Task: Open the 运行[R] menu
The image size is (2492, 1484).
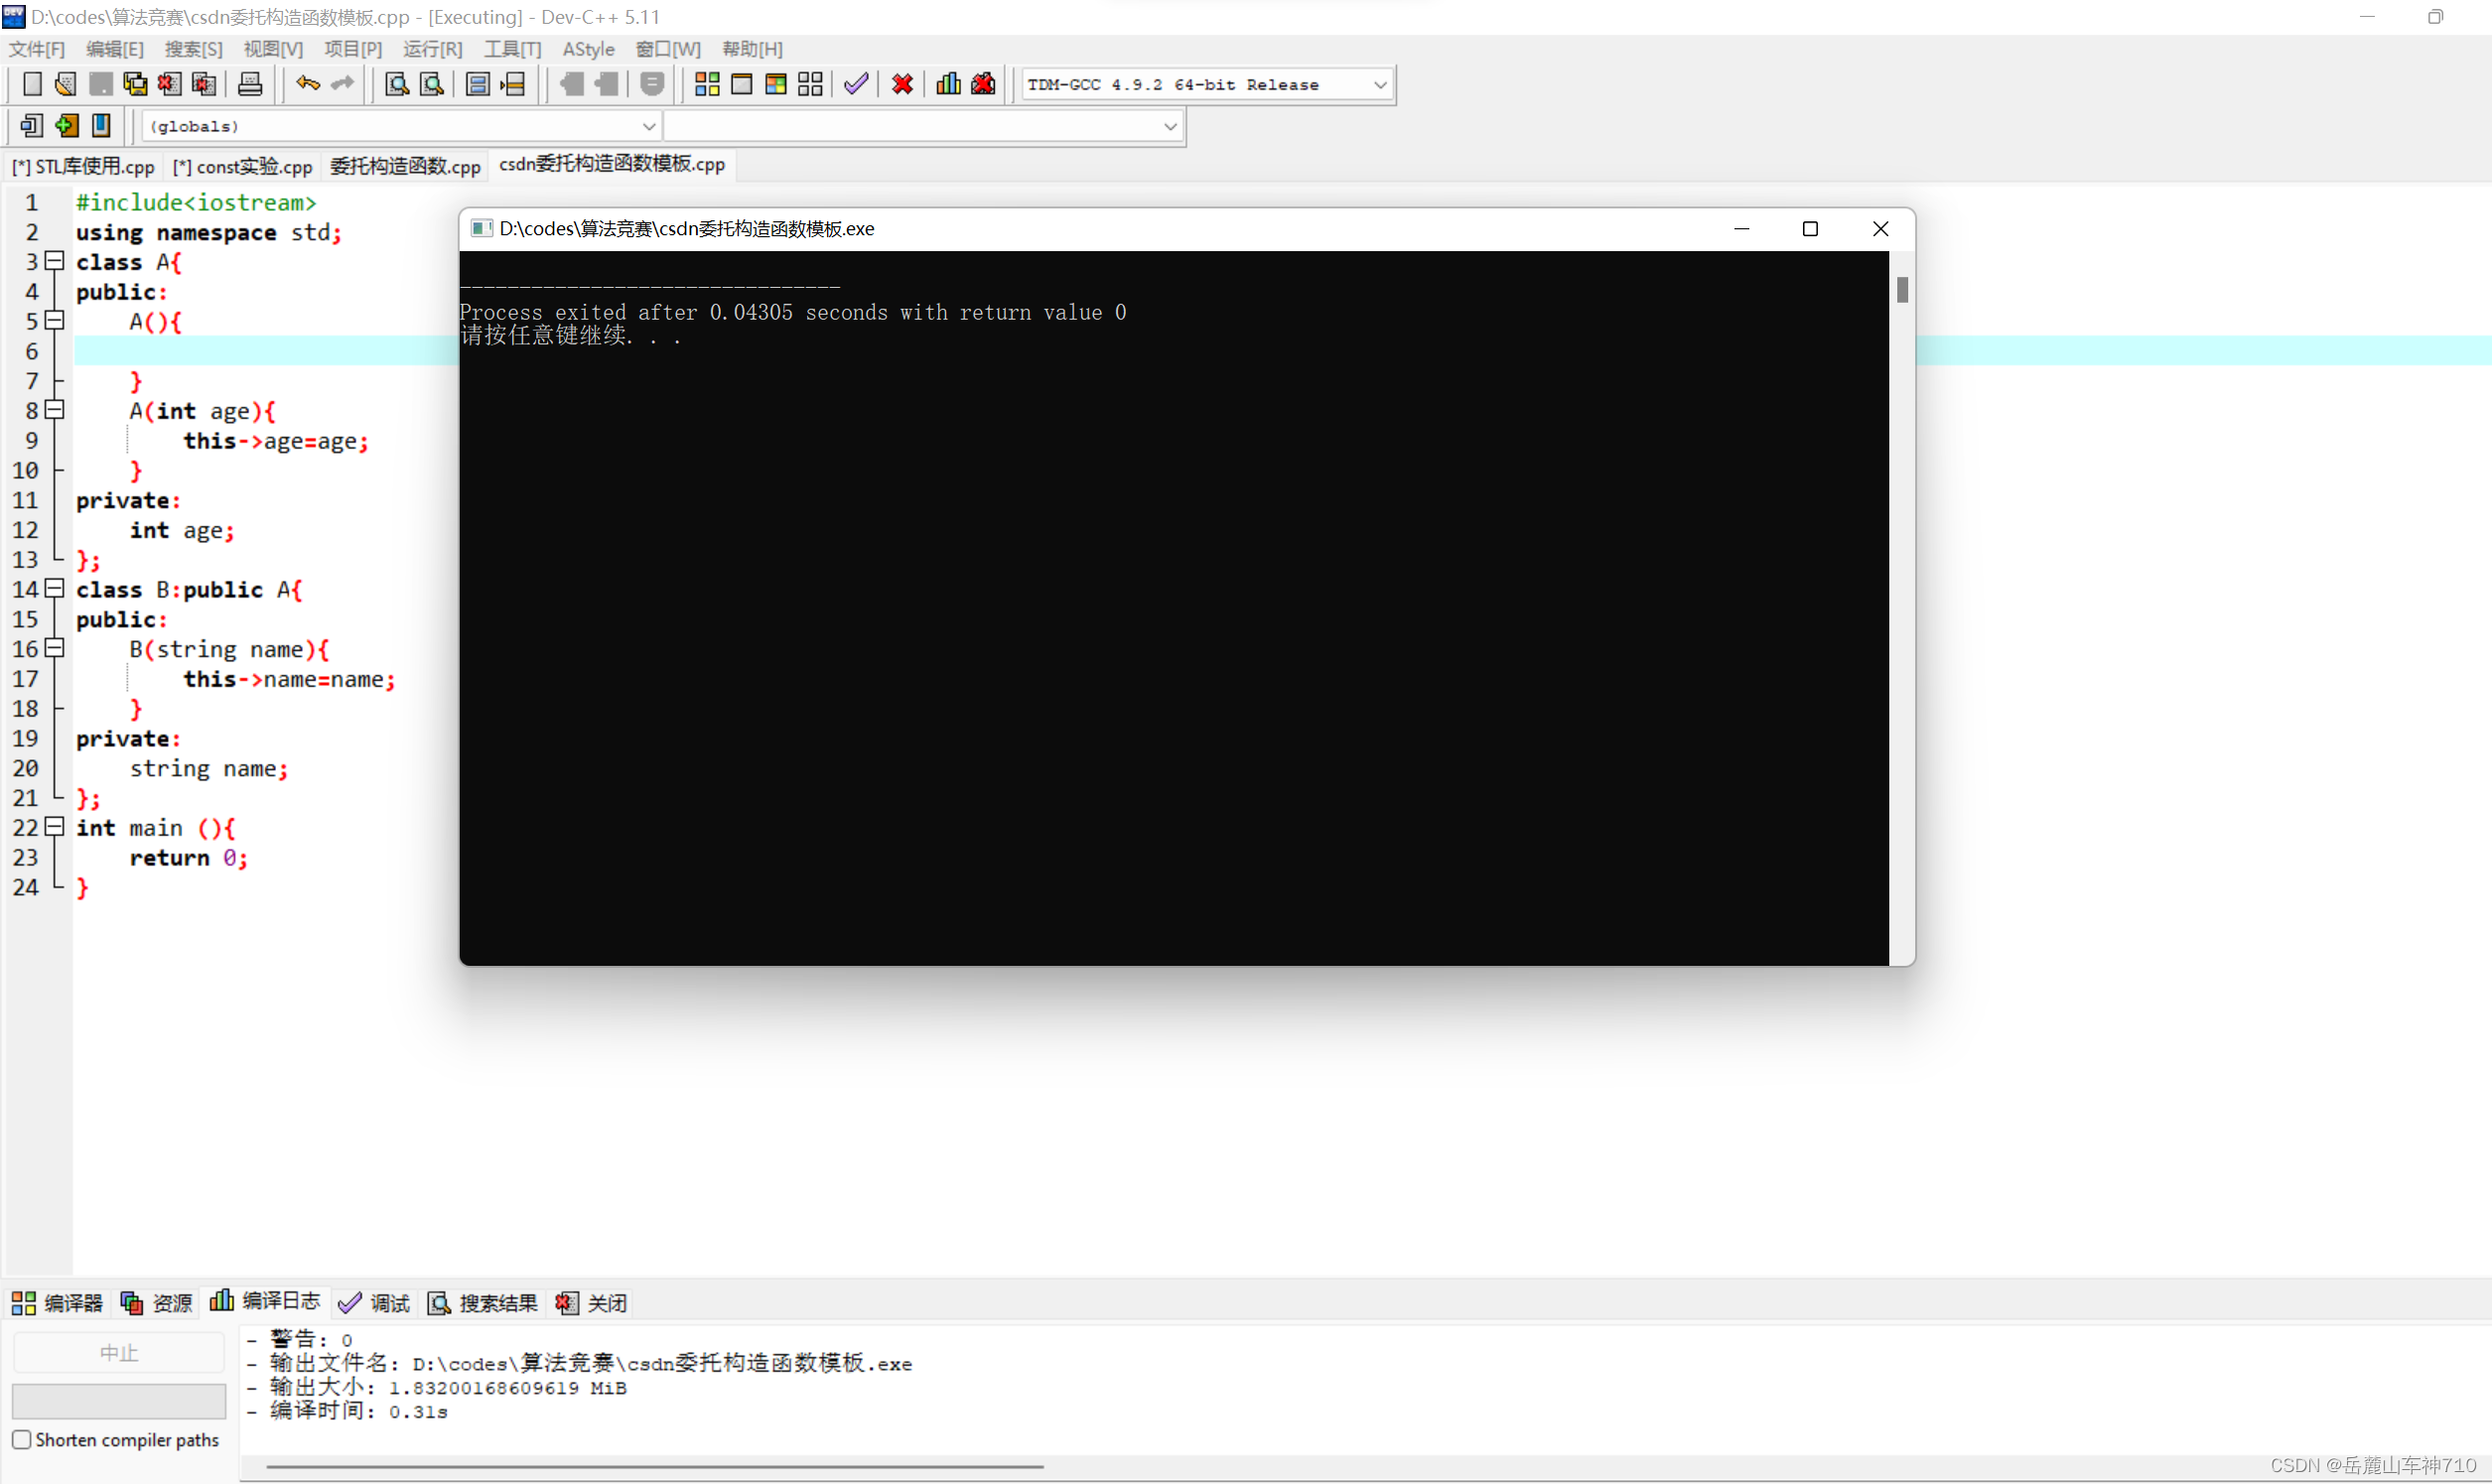Action: [432, 49]
